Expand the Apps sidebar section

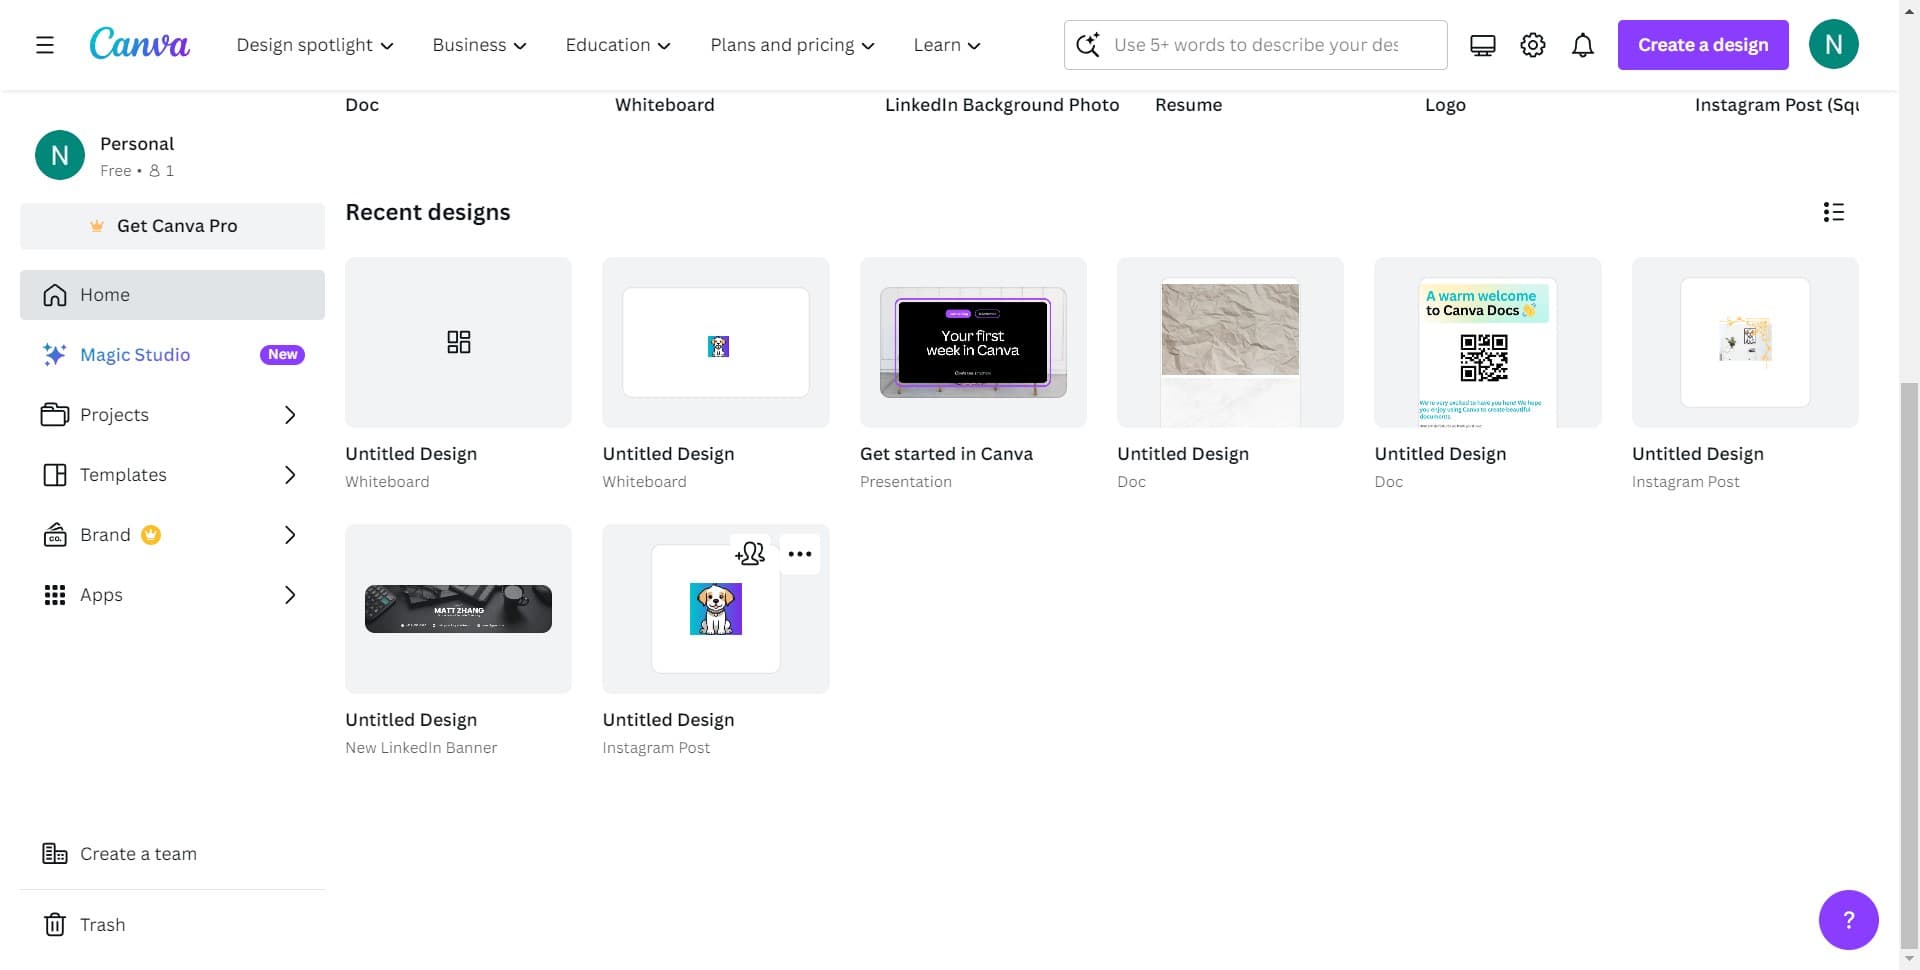(x=289, y=595)
